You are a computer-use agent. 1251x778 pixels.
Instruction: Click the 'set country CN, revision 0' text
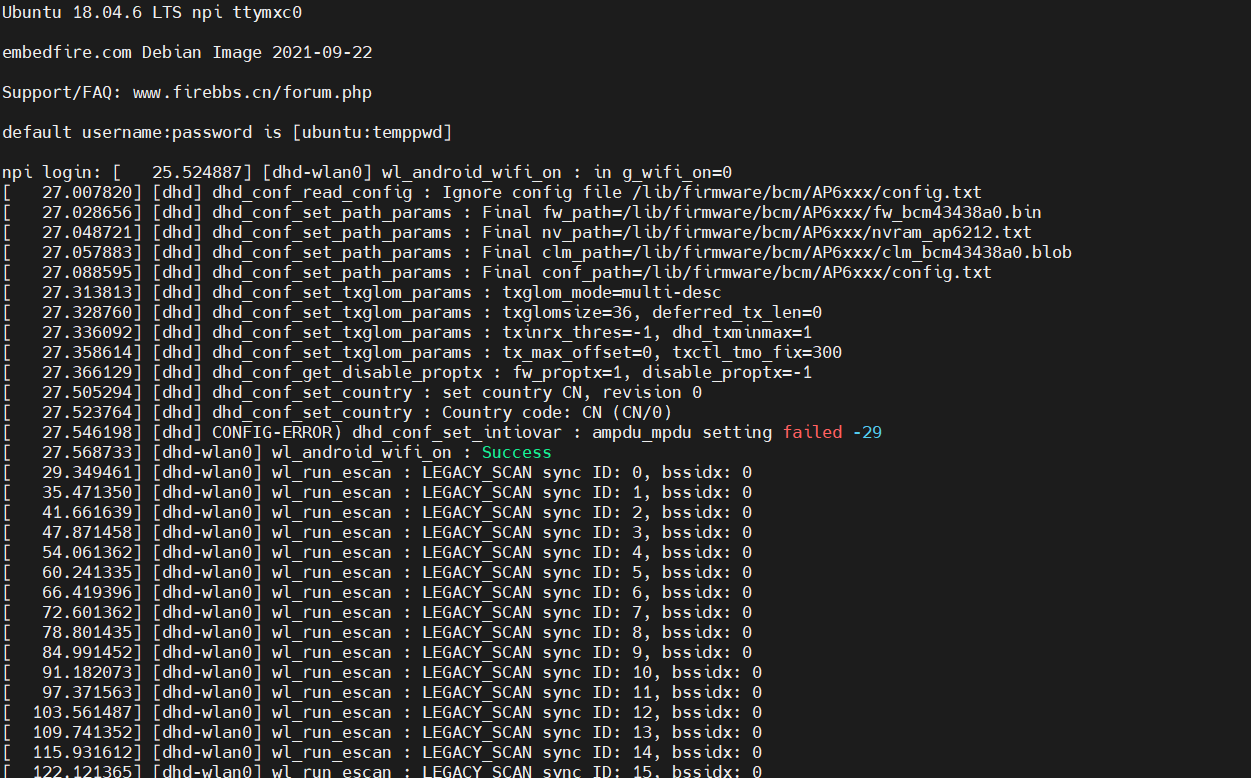(x=572, y=392)
